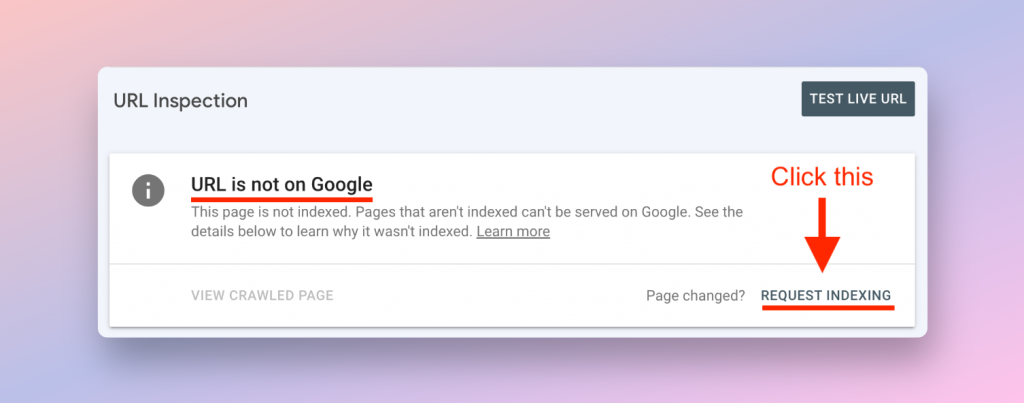Click the gray info circle icon

(148, 191)
